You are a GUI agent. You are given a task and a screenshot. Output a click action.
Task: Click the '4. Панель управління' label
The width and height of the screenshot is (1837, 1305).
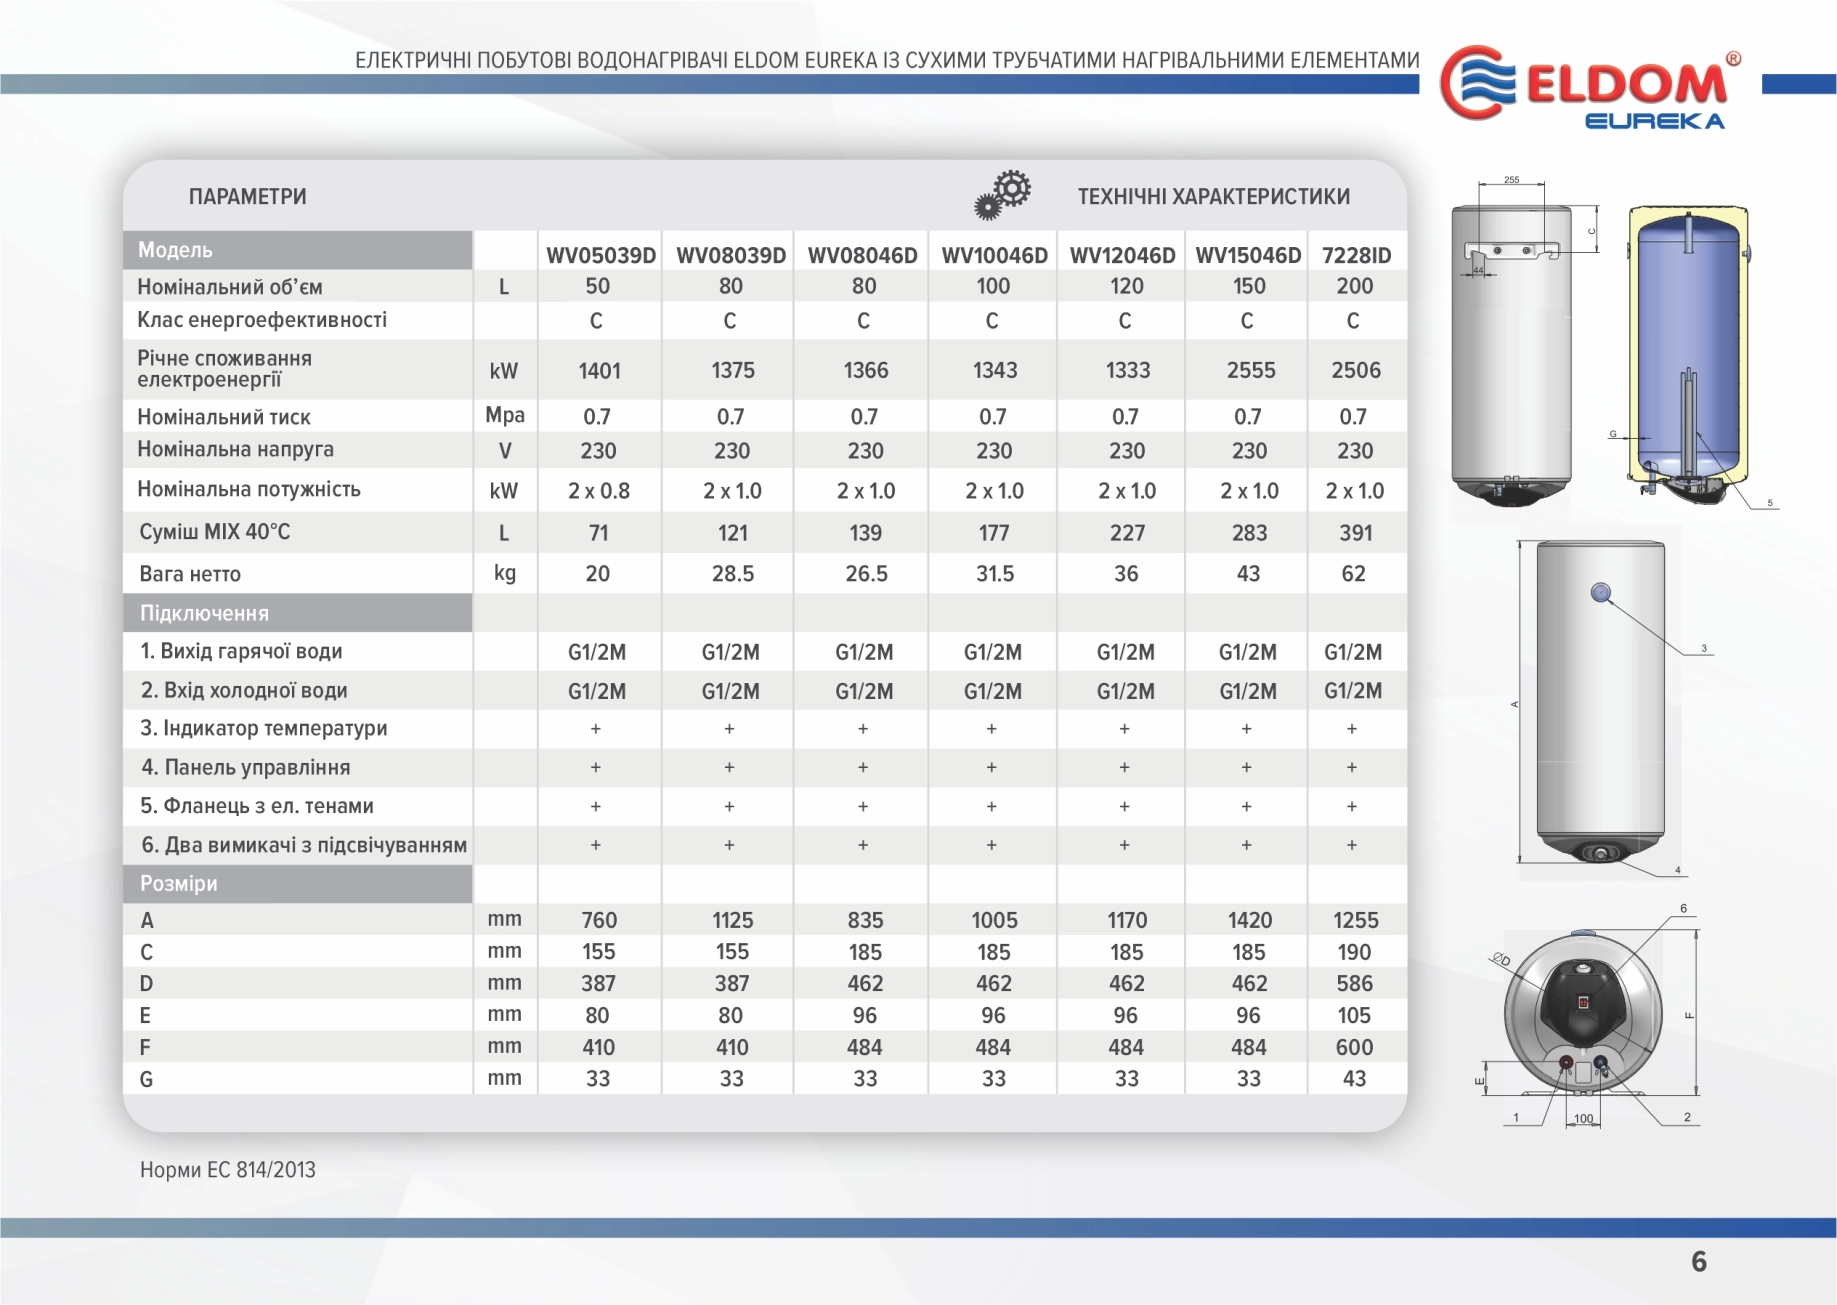click(246, 767)
